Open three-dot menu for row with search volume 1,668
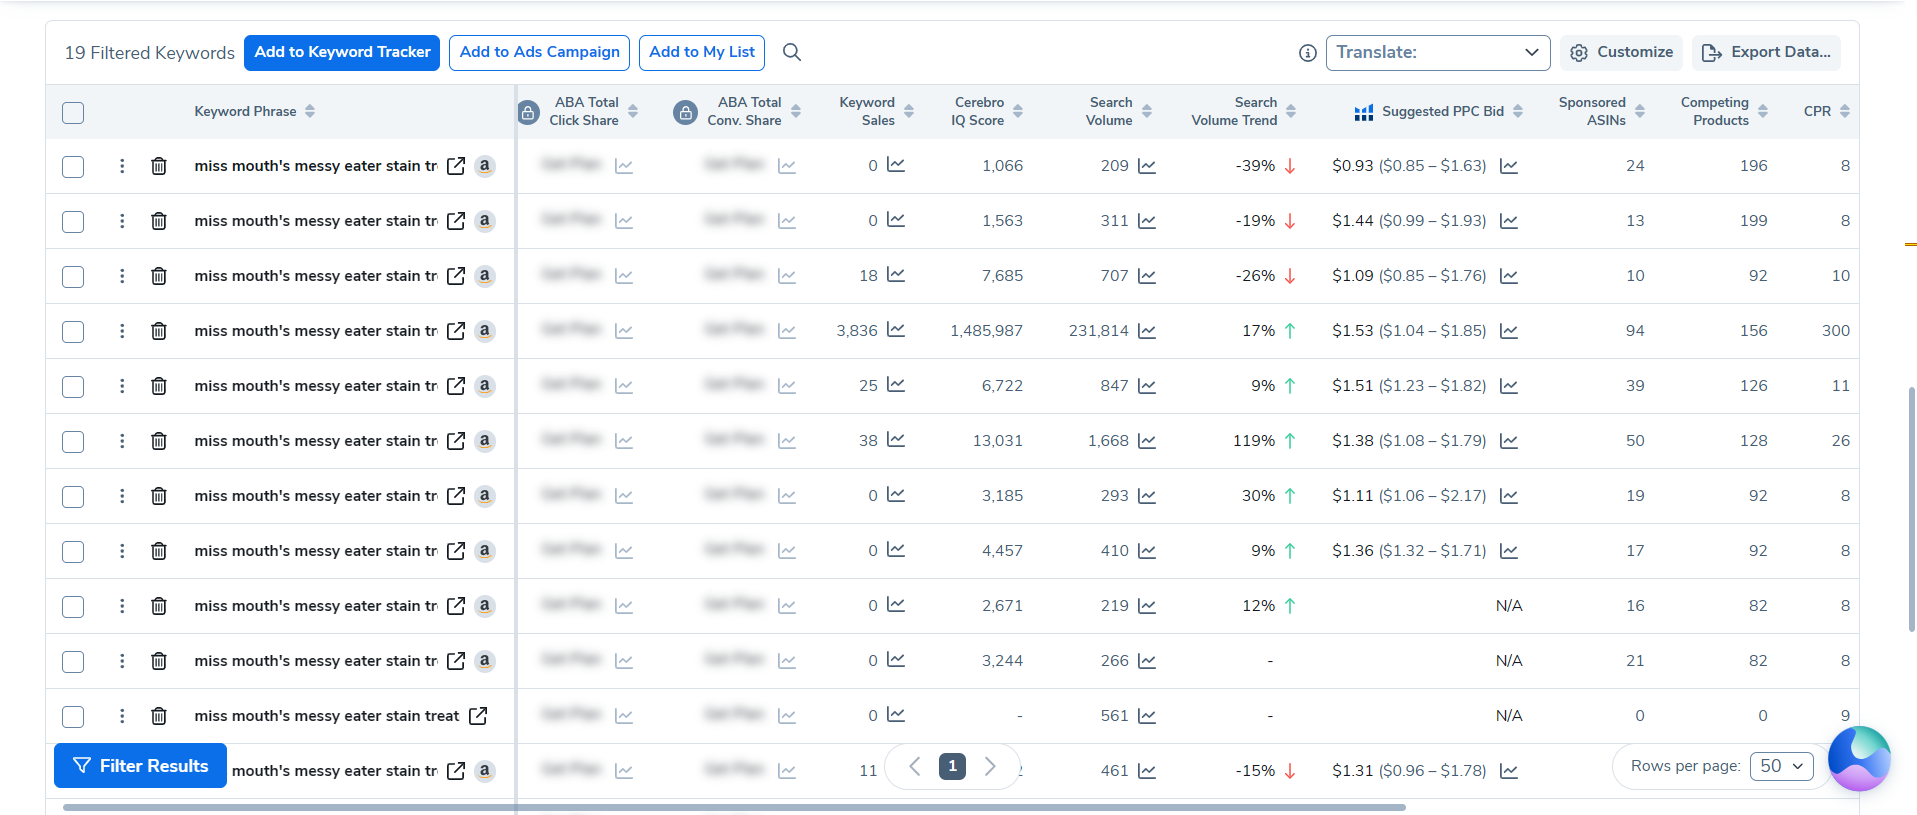Image resolution: width=1917 pixels, height=815 pixels. point(122,441)
